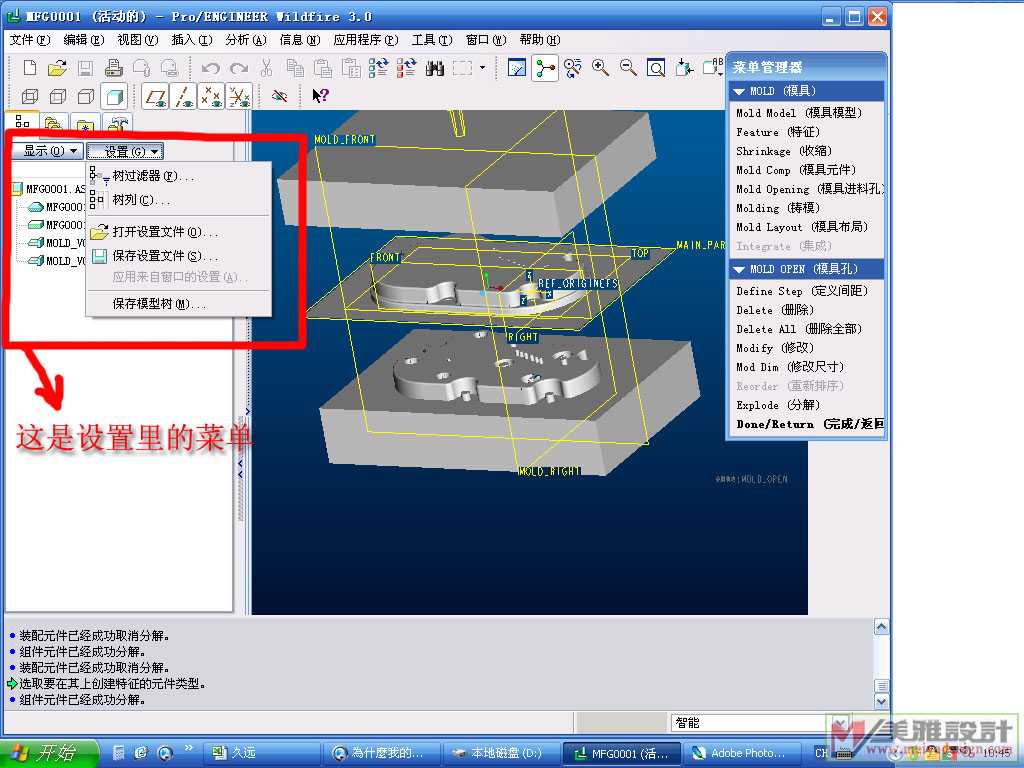The height and width of the screenshot is (768, 1024).
Task: Toggle datum axes display
Action: (184, 97)
